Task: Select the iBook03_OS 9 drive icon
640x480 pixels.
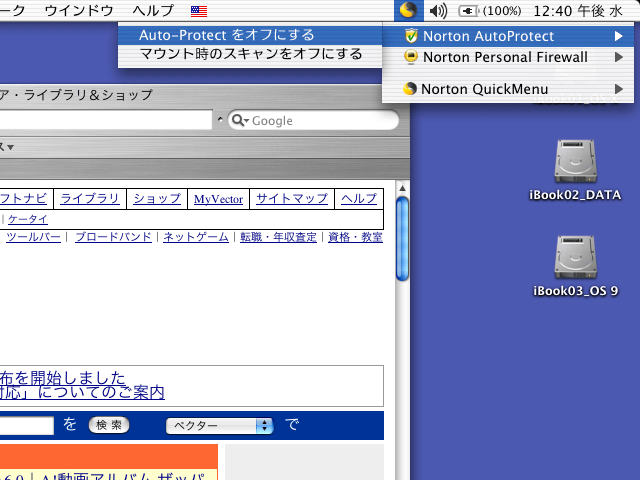Action: pos(575,258)
